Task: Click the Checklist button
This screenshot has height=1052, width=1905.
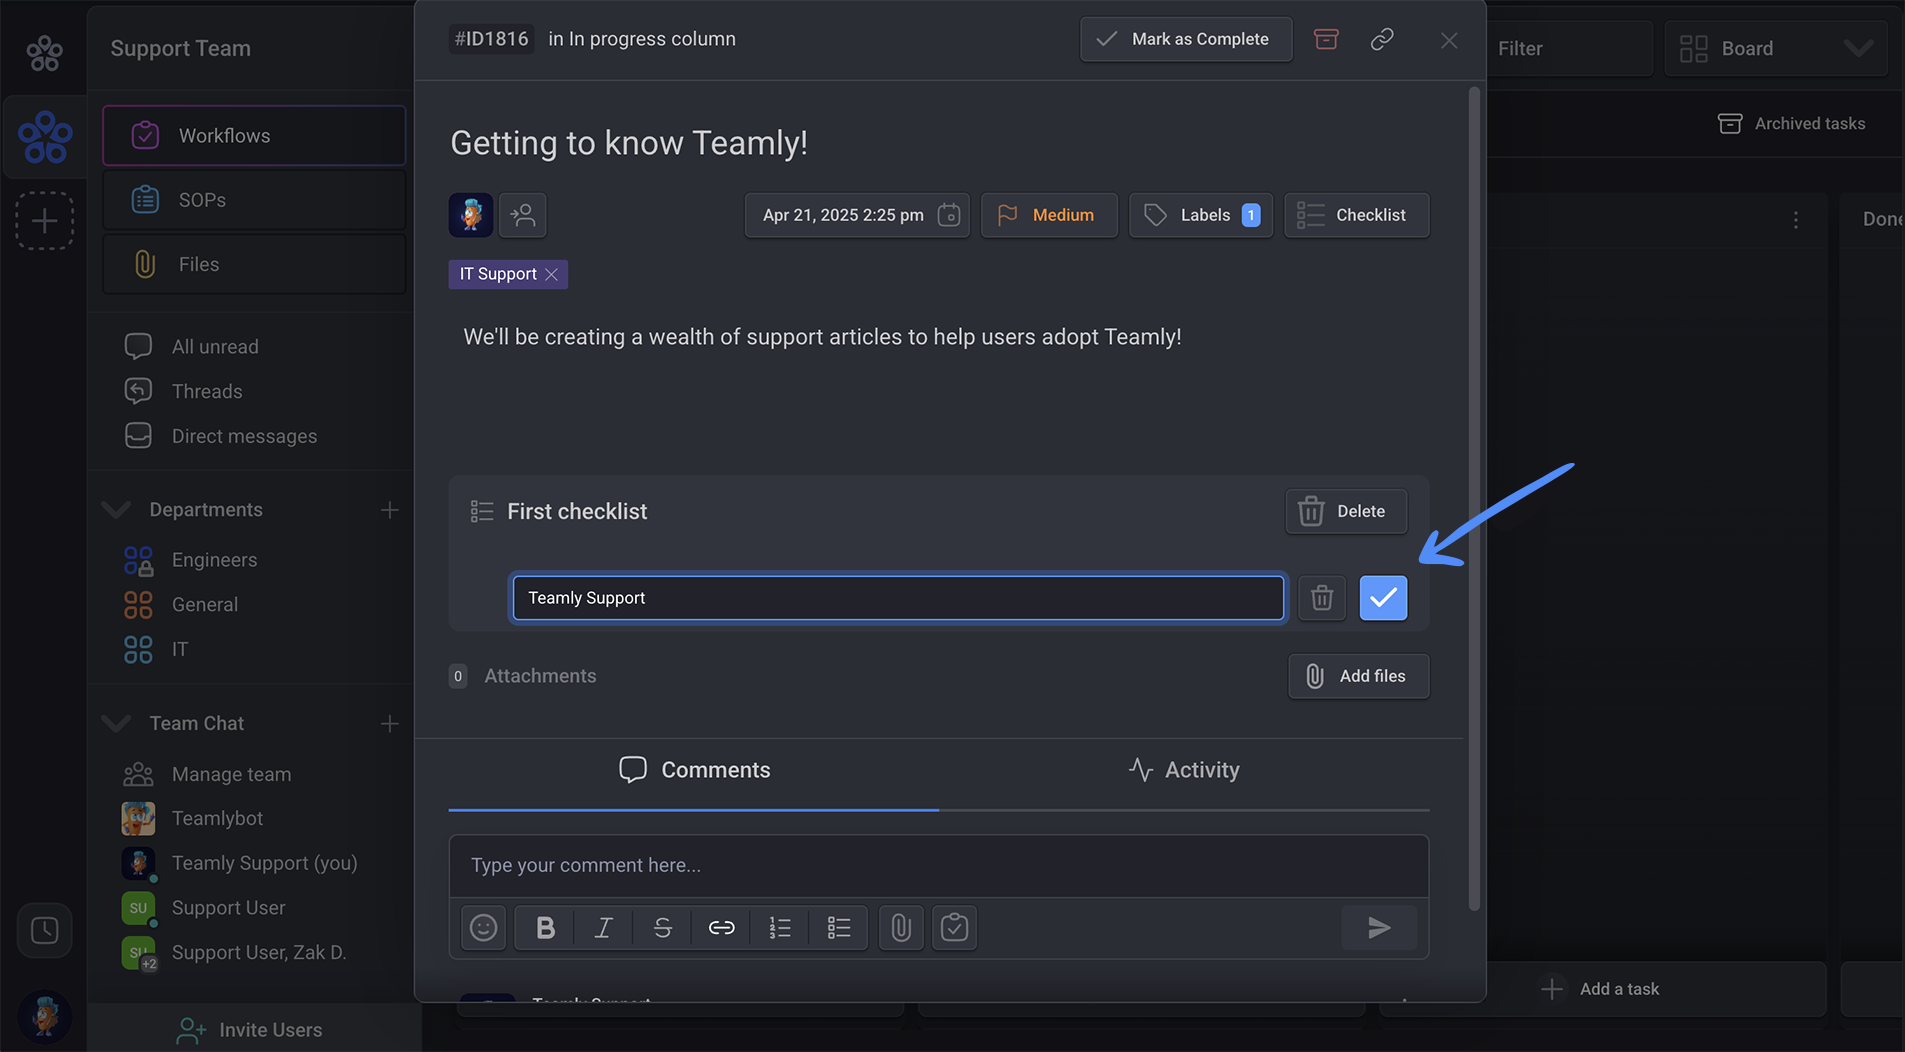Action: 1356,215
